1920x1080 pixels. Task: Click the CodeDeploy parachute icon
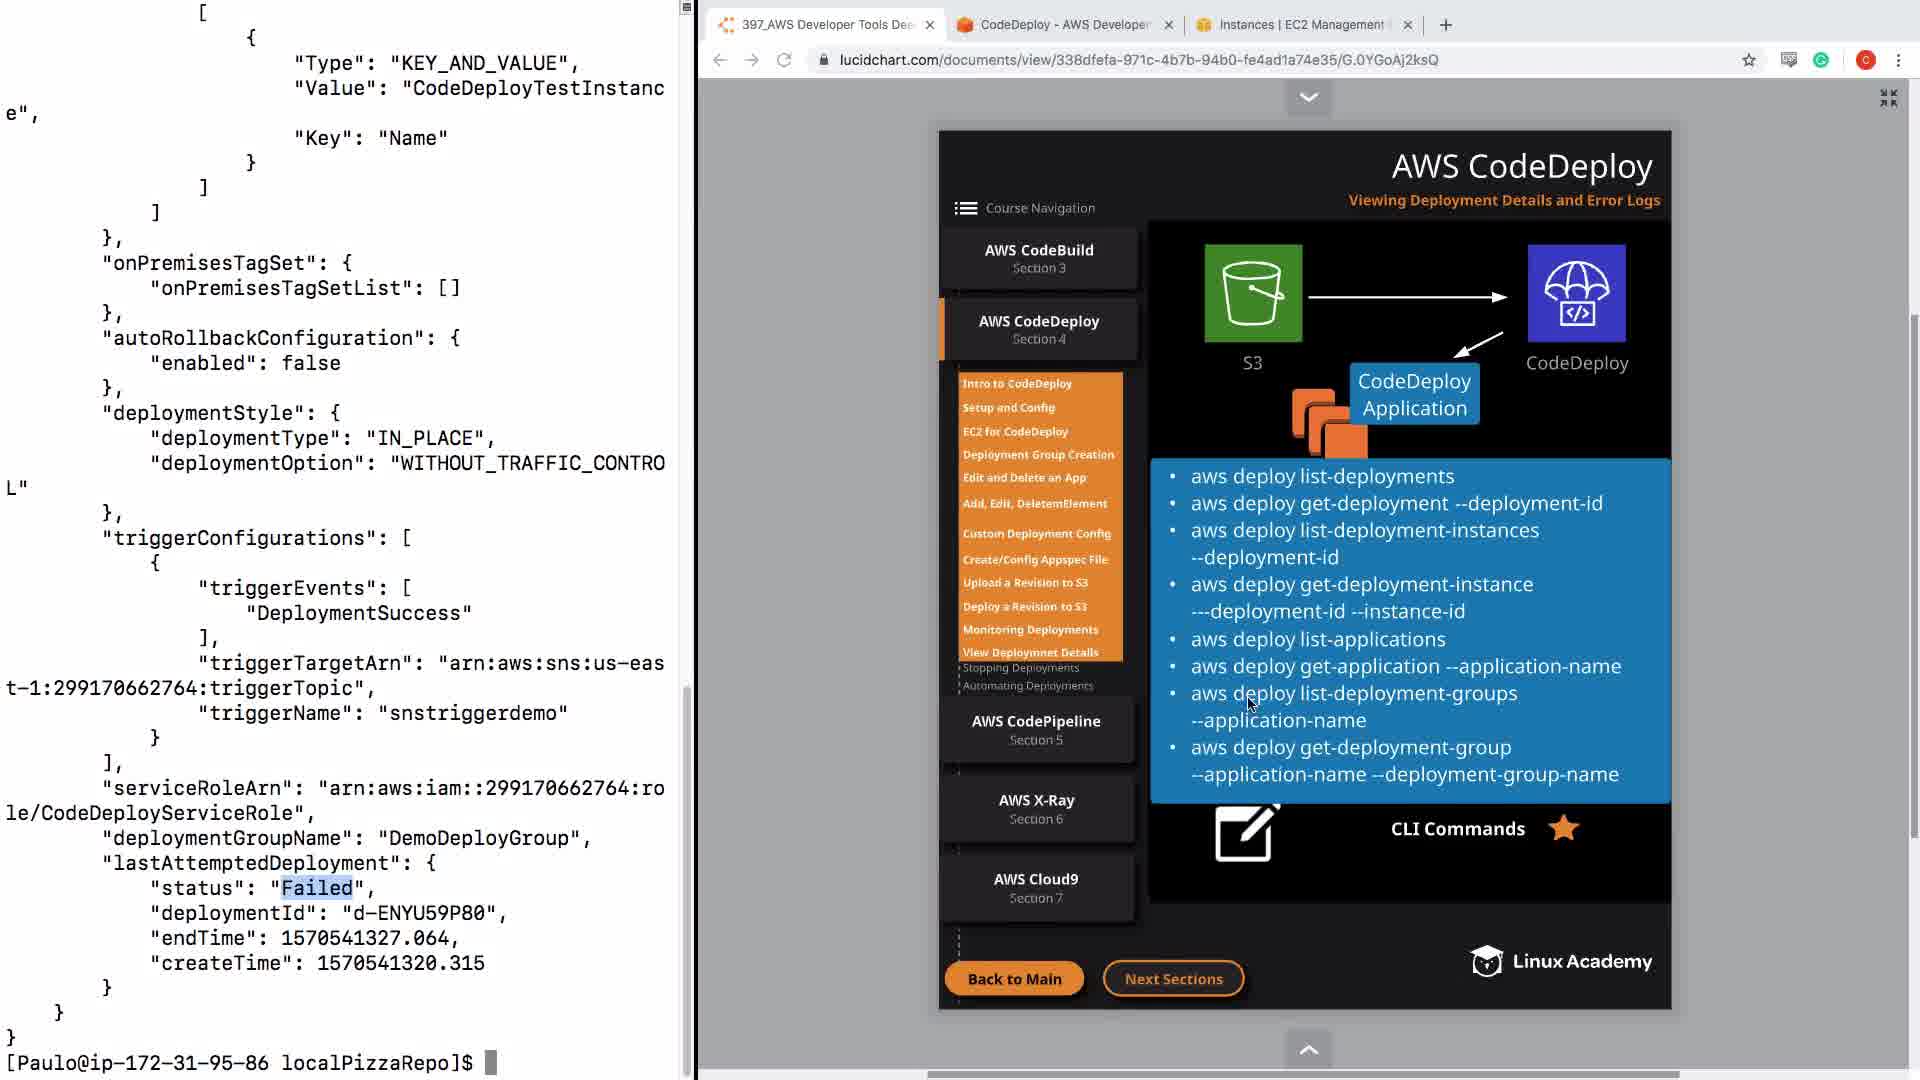coord(1576,293)
